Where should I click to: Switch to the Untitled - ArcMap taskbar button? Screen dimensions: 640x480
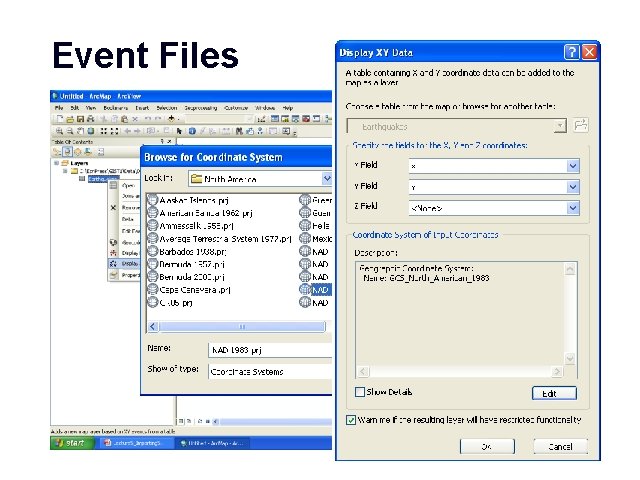212,443
